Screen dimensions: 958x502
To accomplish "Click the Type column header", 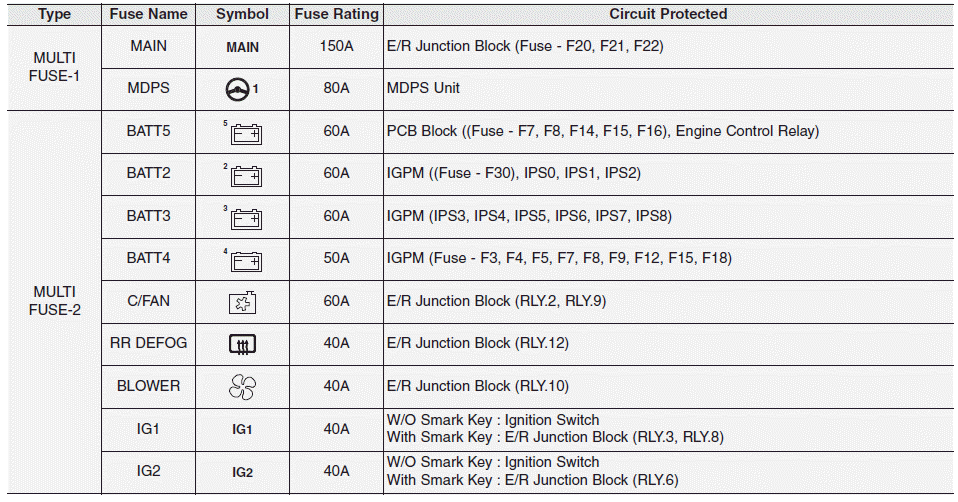I will (54, 14).
